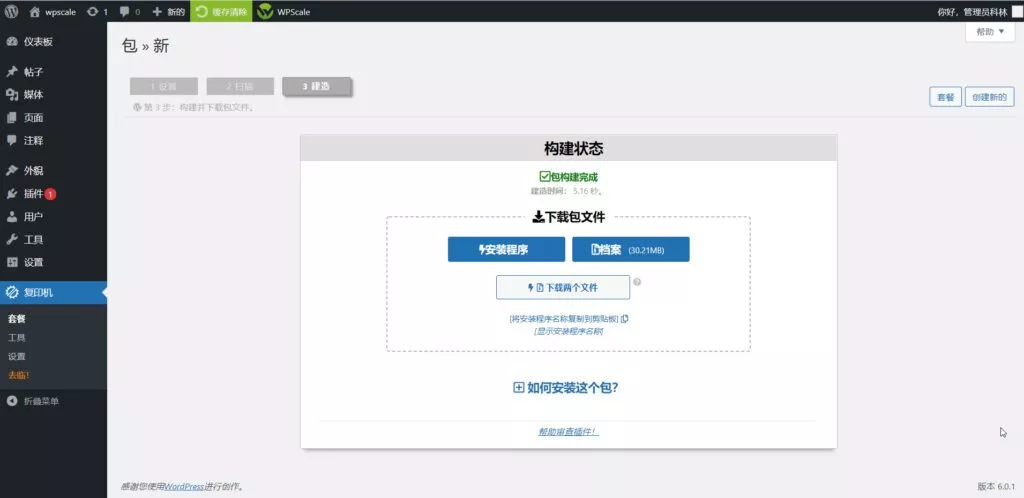Screen dimensions: 1024x498
Task: Click the plus box expand icon
Action: [x=519, y=388]
